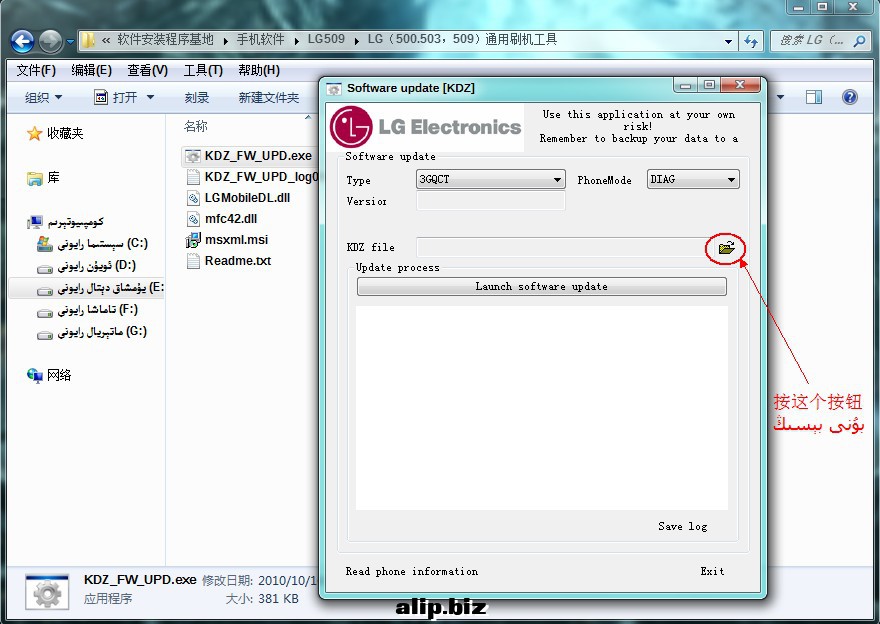Click the 刻录 burn toolbar button
This screenshot has height=624, width=880.
pyautogui.click(x=197, y=98)
